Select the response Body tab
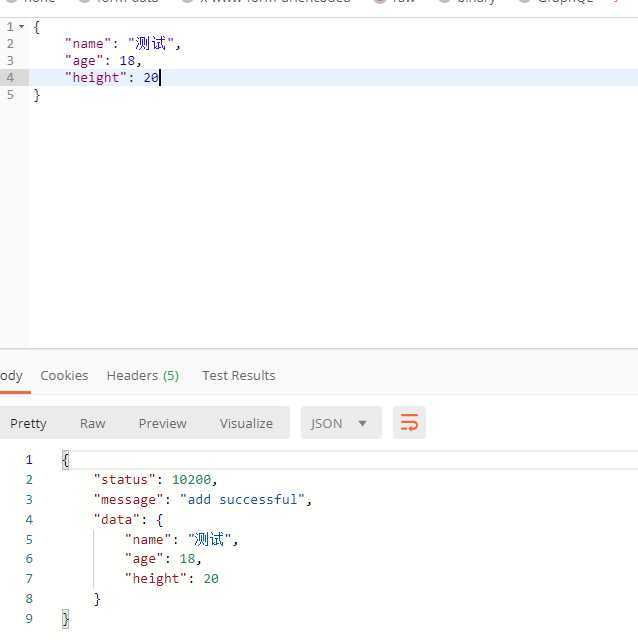 11,375
